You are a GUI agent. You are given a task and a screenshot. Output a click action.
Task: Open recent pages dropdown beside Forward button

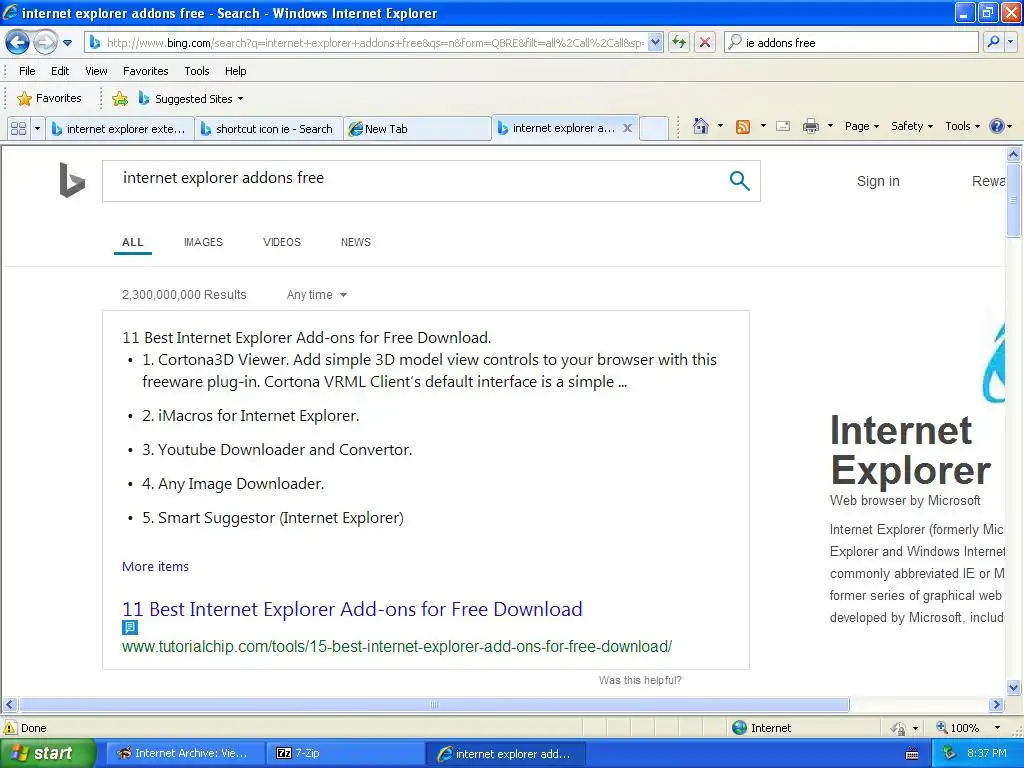67,43
